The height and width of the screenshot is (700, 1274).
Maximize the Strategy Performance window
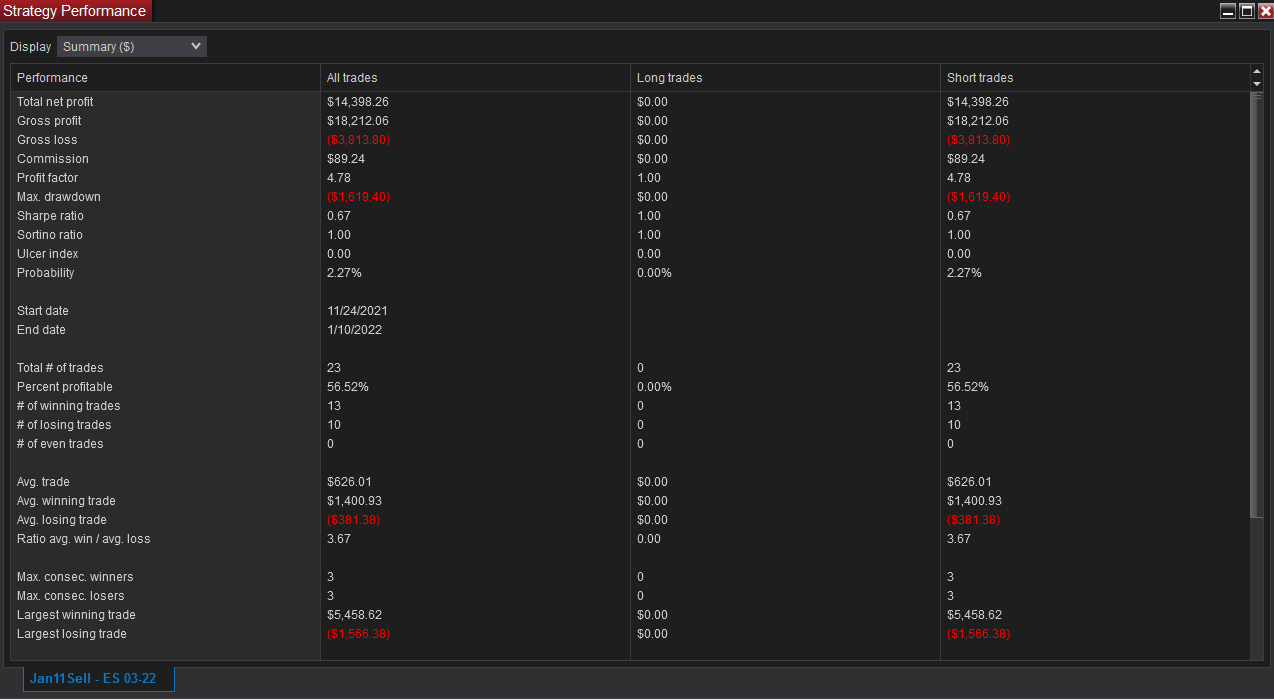(1247, 11)
